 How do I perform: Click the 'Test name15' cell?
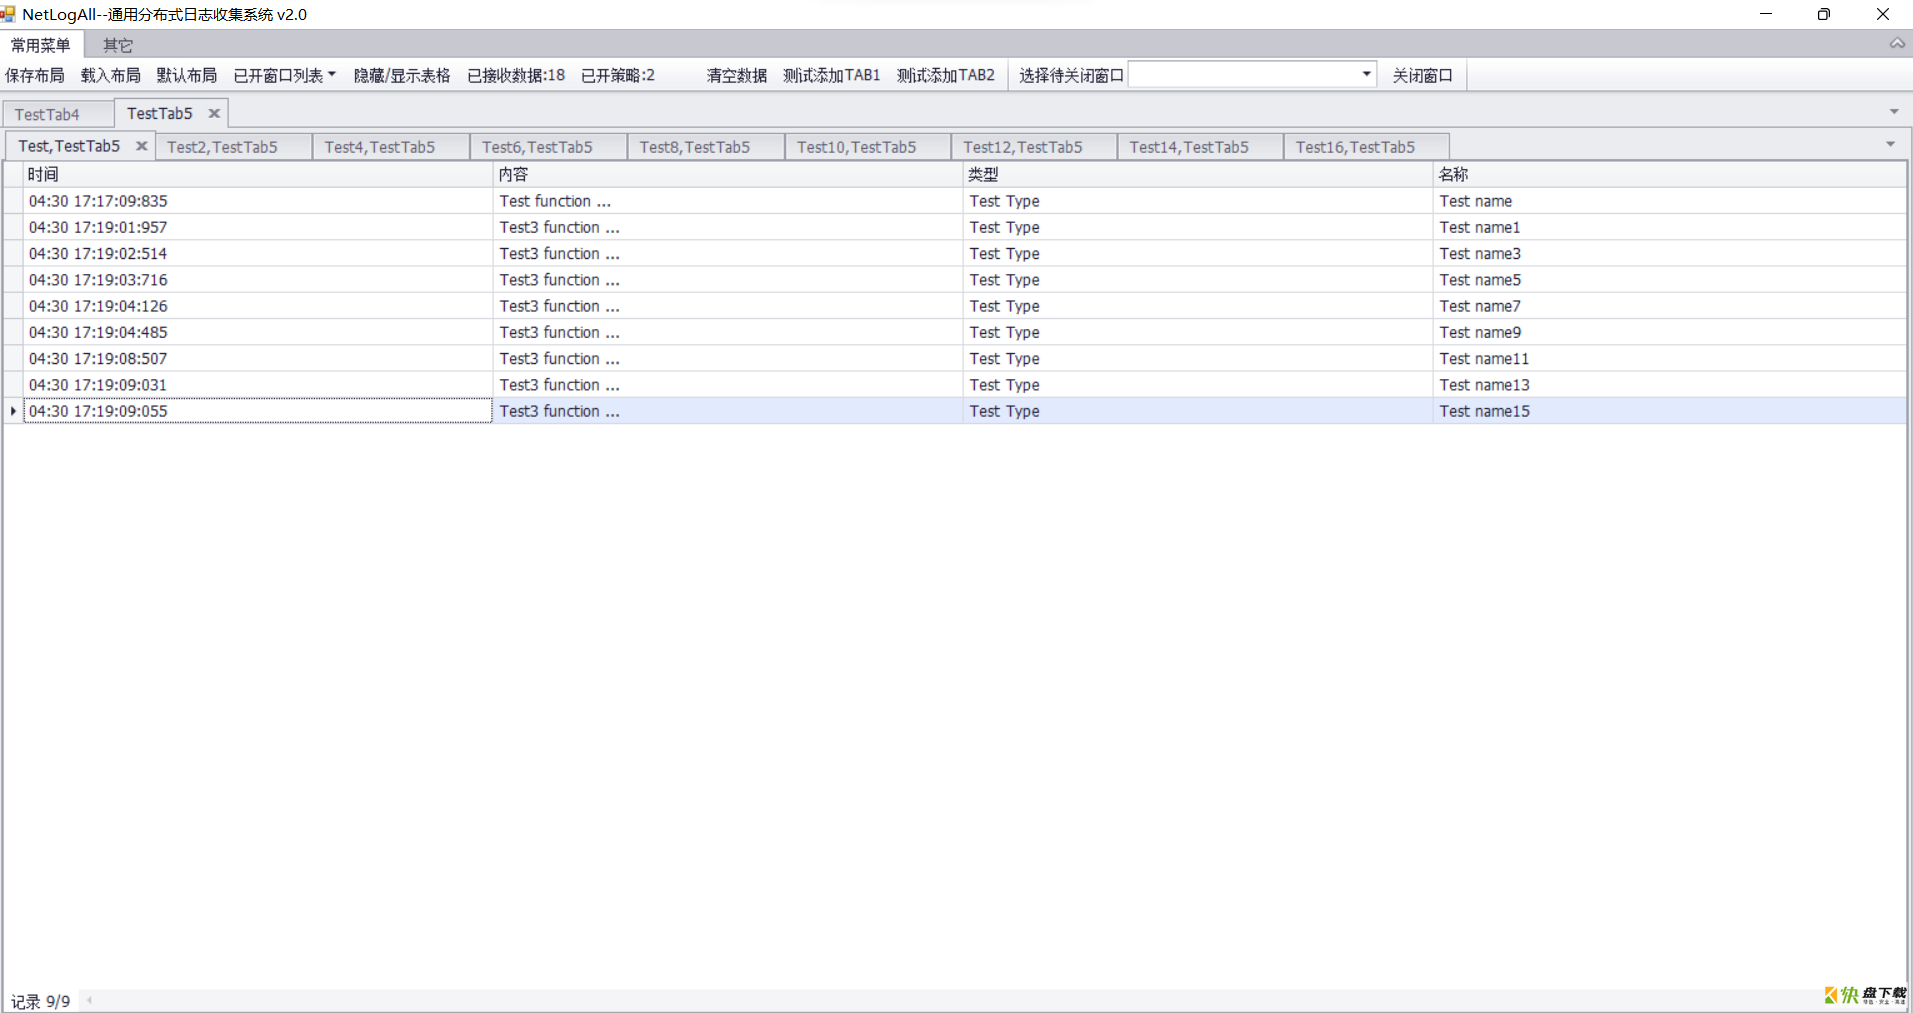(1669, 411)
